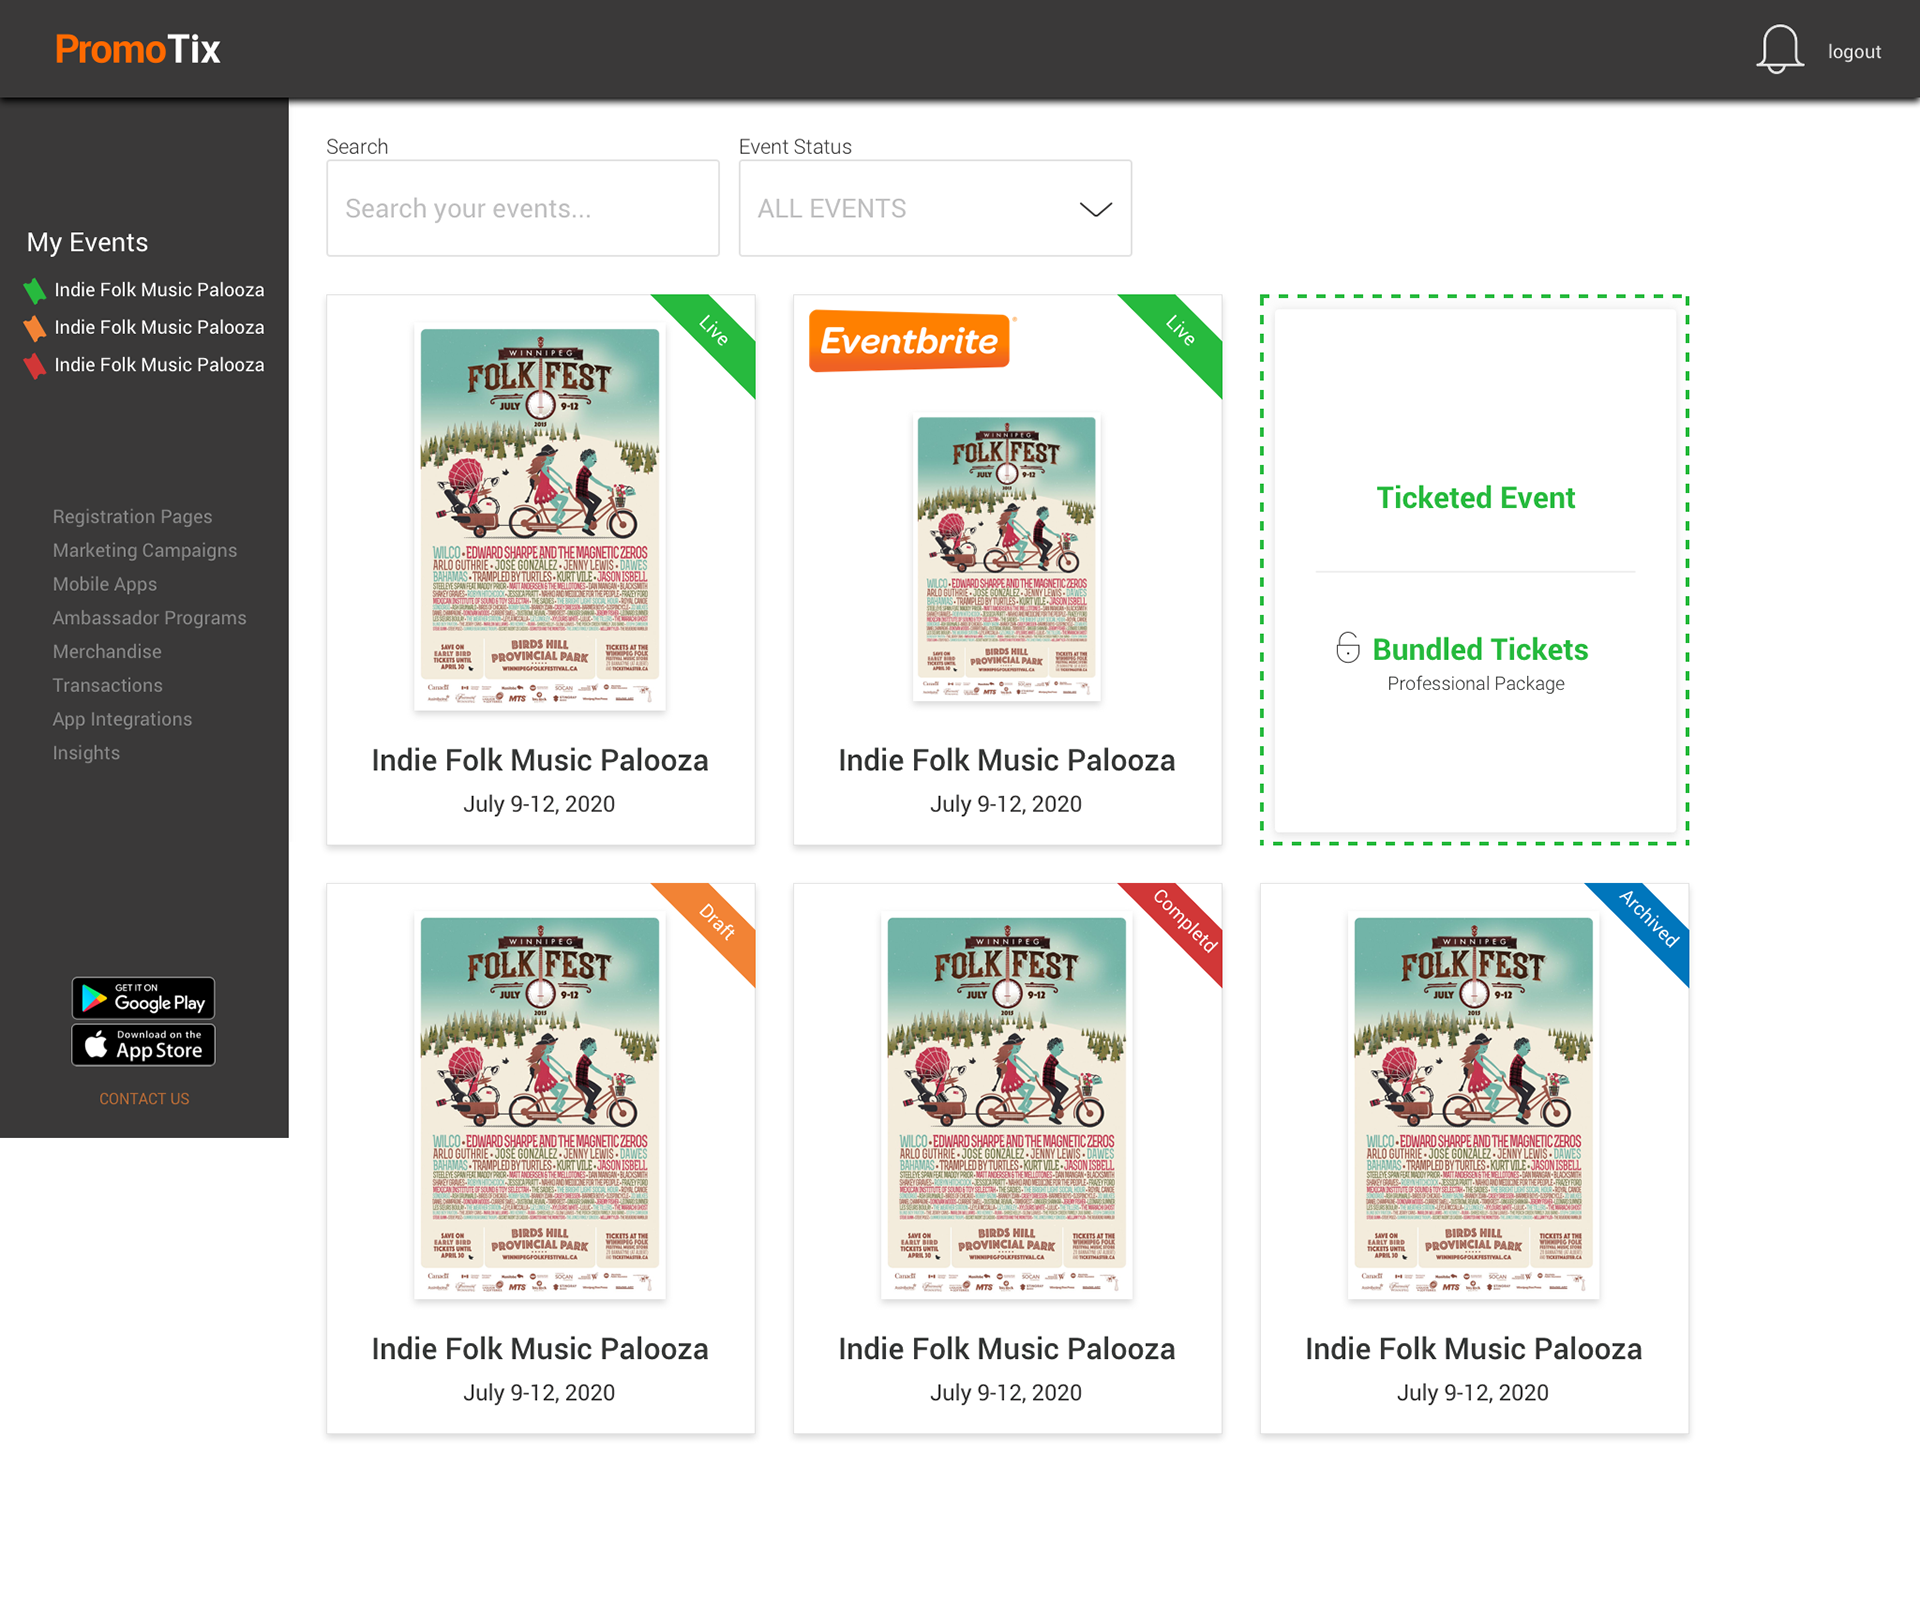Click the July 9-12, 2020 date on Archived card
Screen dimensions: 1920x1601
1472,1393
